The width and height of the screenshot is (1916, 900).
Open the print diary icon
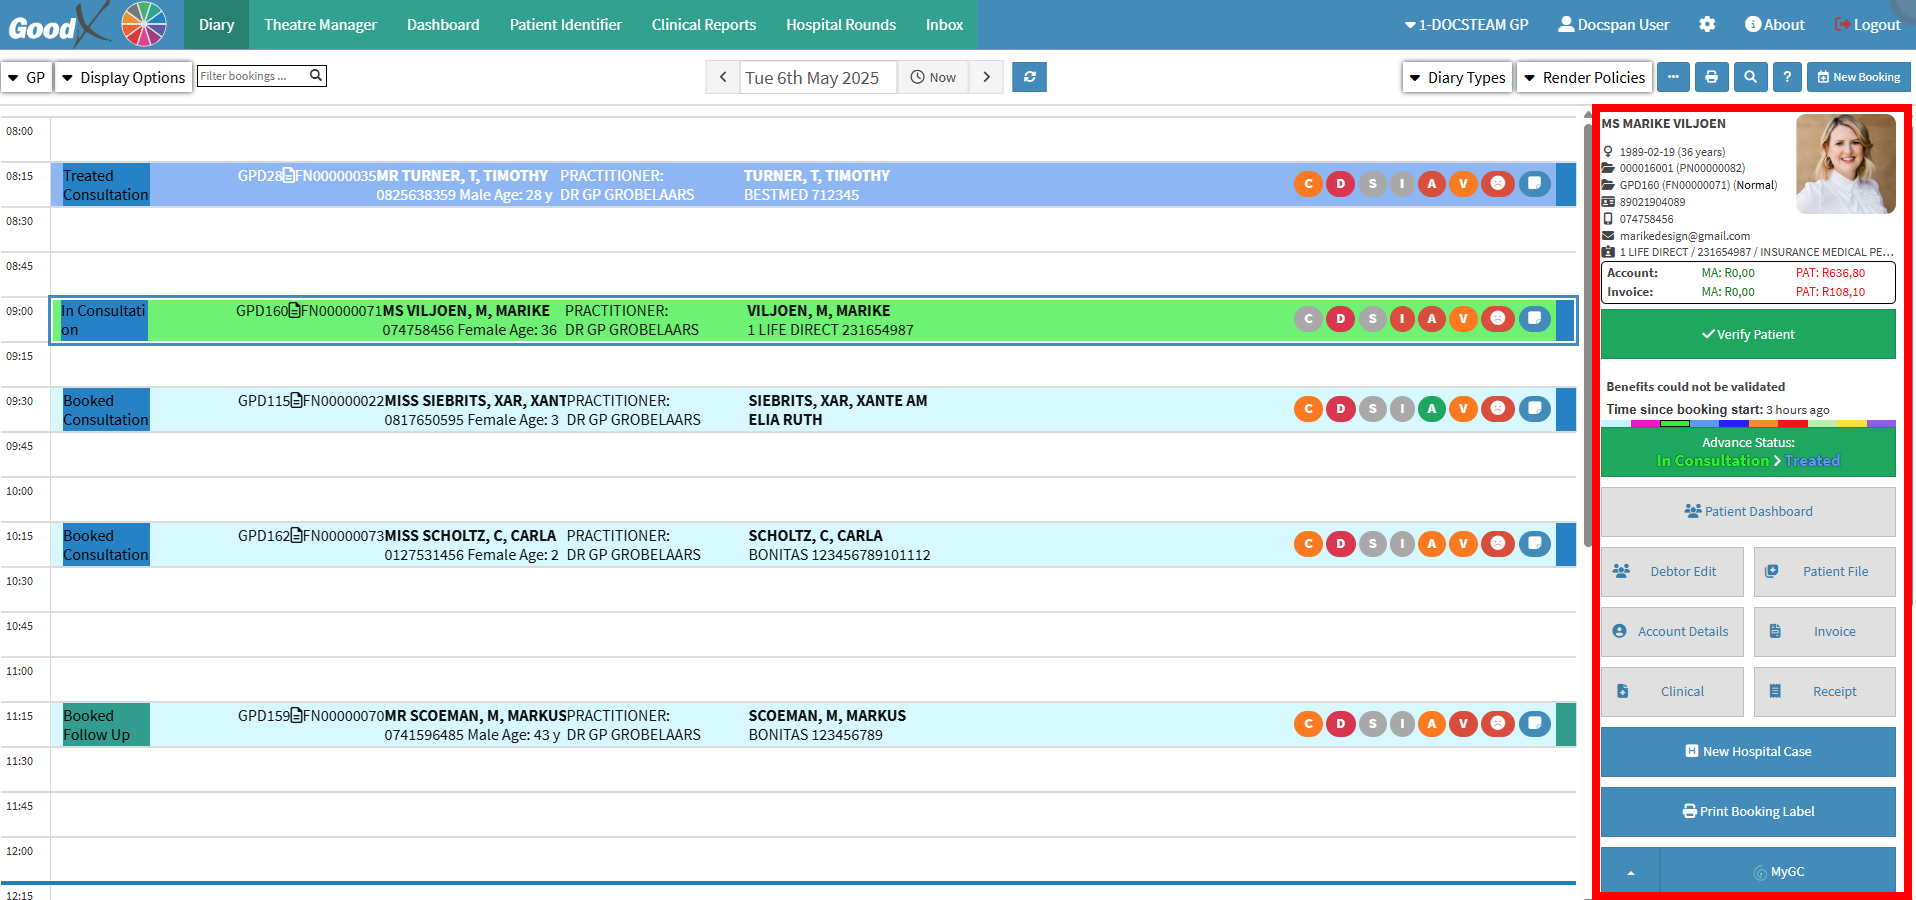[1711, 77]
